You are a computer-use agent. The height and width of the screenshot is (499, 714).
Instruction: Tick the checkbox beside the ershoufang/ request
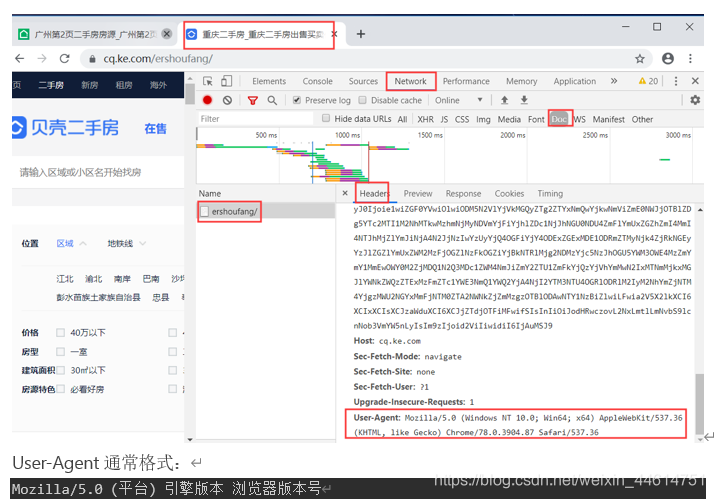tap(204, 212)
